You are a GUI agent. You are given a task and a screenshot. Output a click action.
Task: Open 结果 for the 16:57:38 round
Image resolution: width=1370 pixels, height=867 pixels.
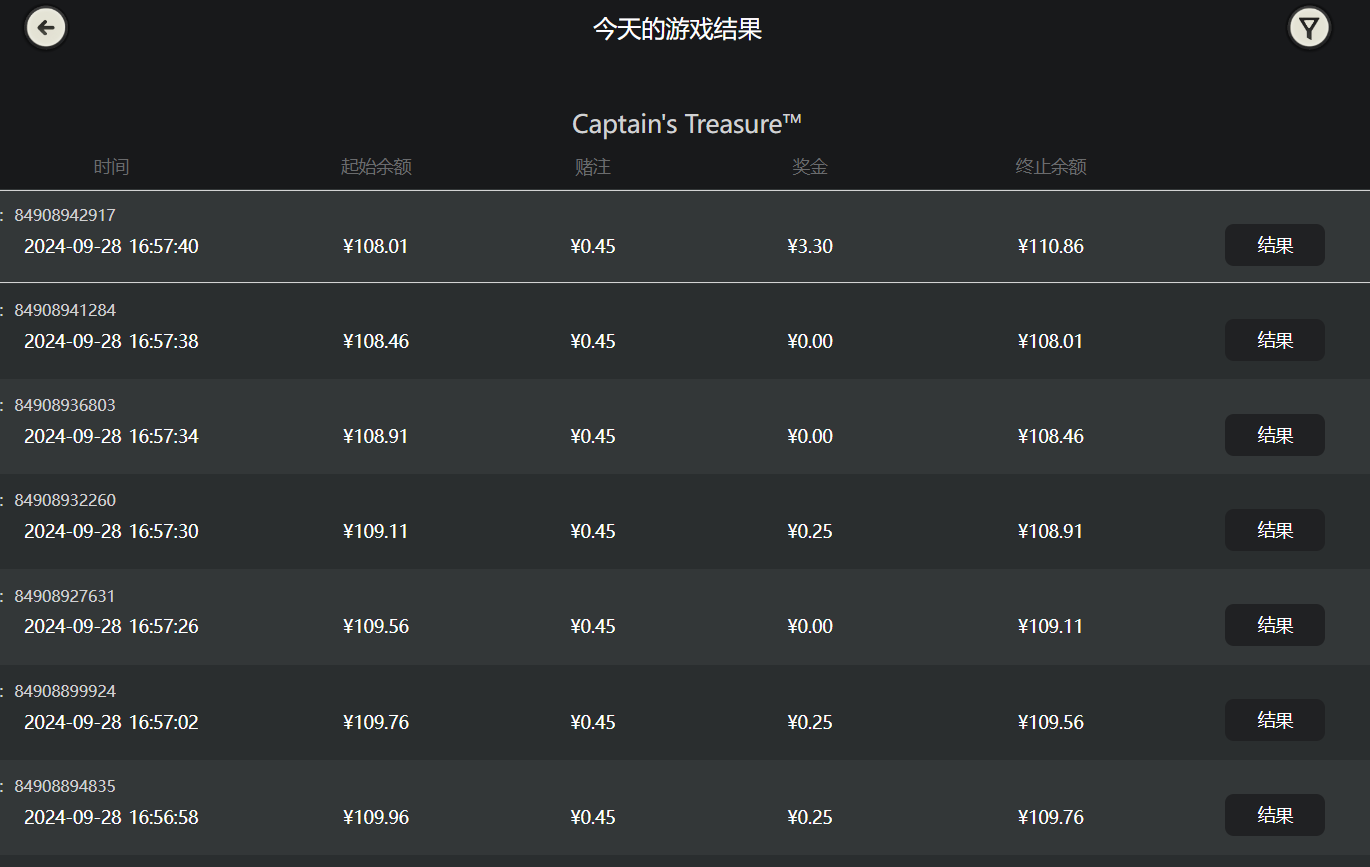pyautogui.click(x=1274, y=340)
